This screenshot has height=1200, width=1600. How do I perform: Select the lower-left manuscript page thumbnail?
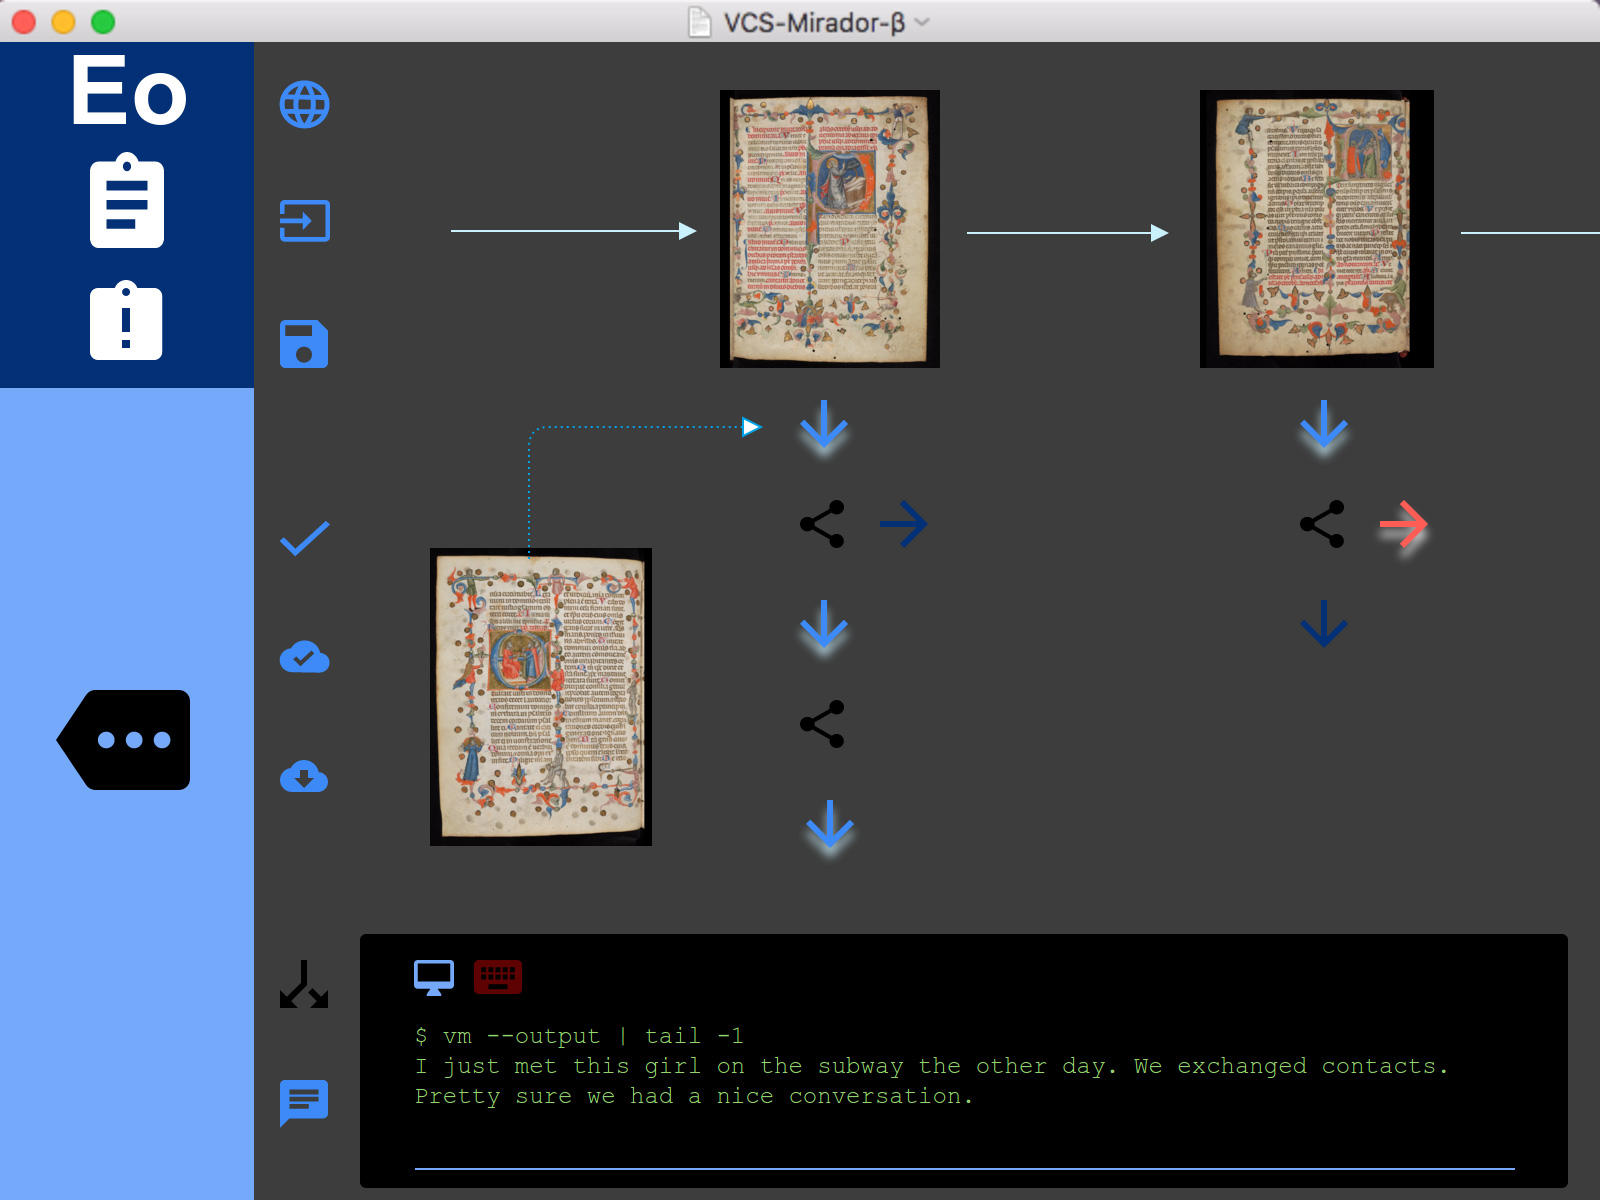[541, 697]
